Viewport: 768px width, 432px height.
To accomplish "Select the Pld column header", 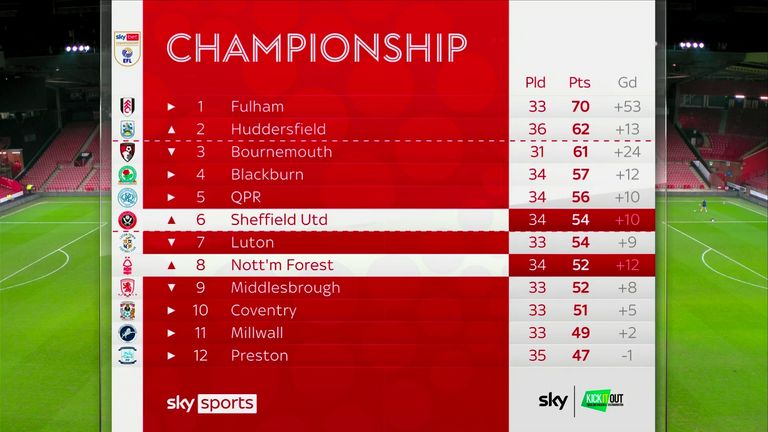I will coord(535,82).
